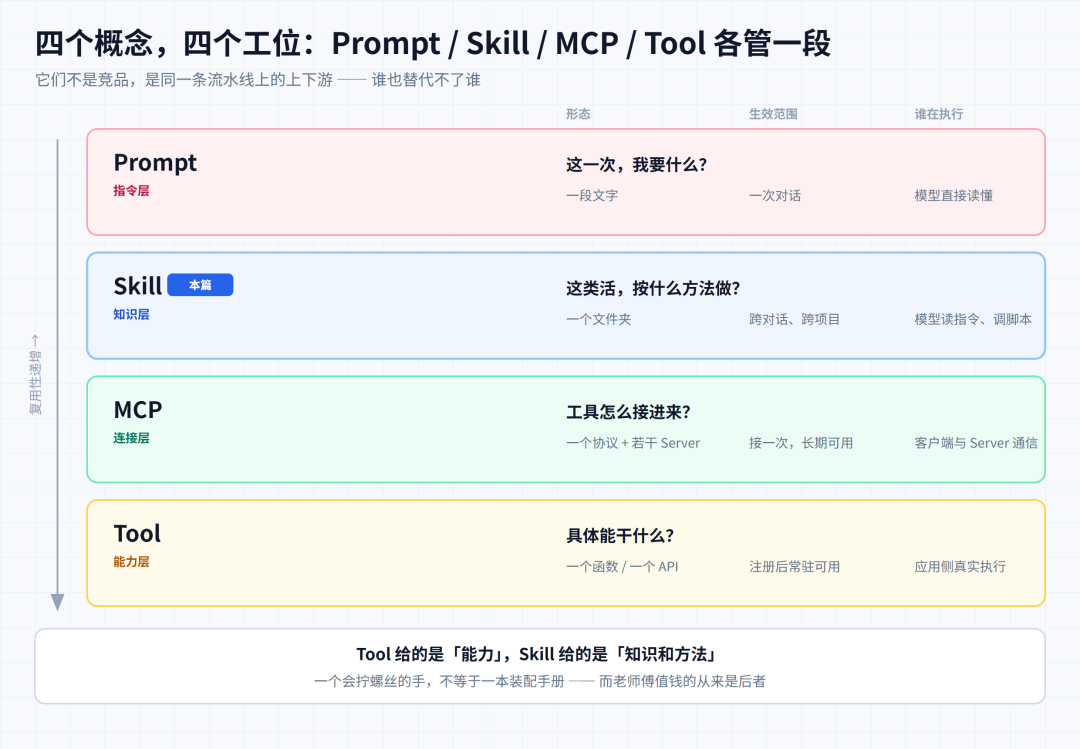
Task: Click the question 这一次，我要什么？
Action: pyautogui.click(x=636, y=165)
